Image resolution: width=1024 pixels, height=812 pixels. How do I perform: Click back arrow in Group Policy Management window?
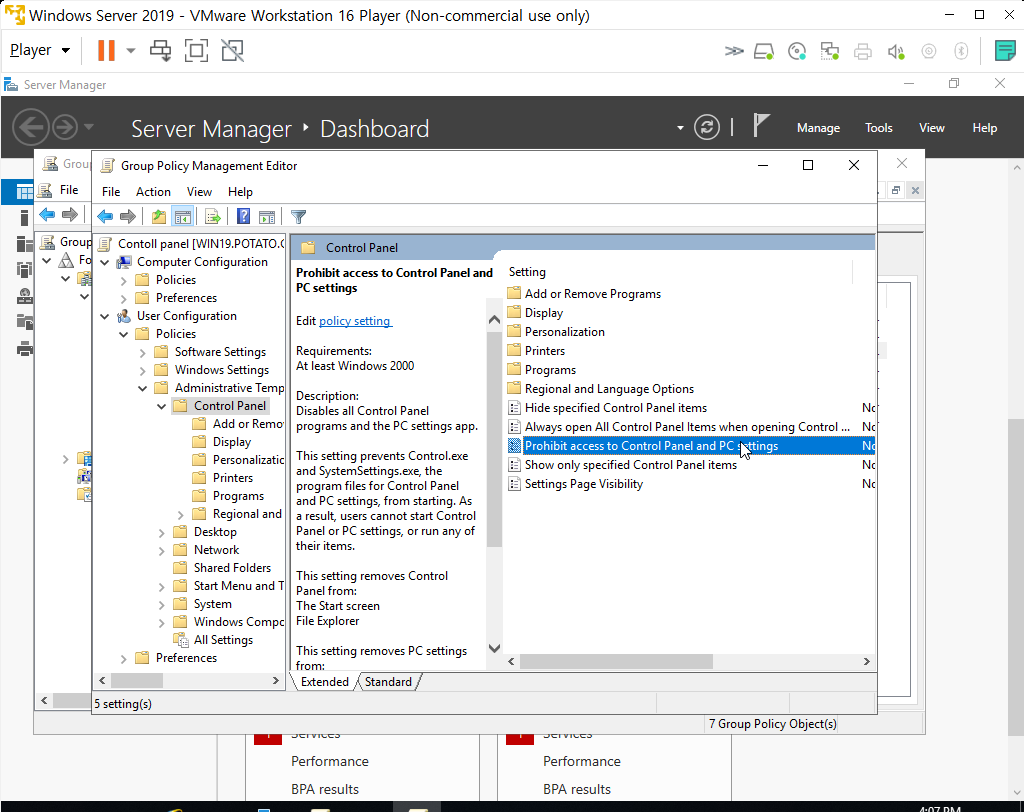point(47,214)
